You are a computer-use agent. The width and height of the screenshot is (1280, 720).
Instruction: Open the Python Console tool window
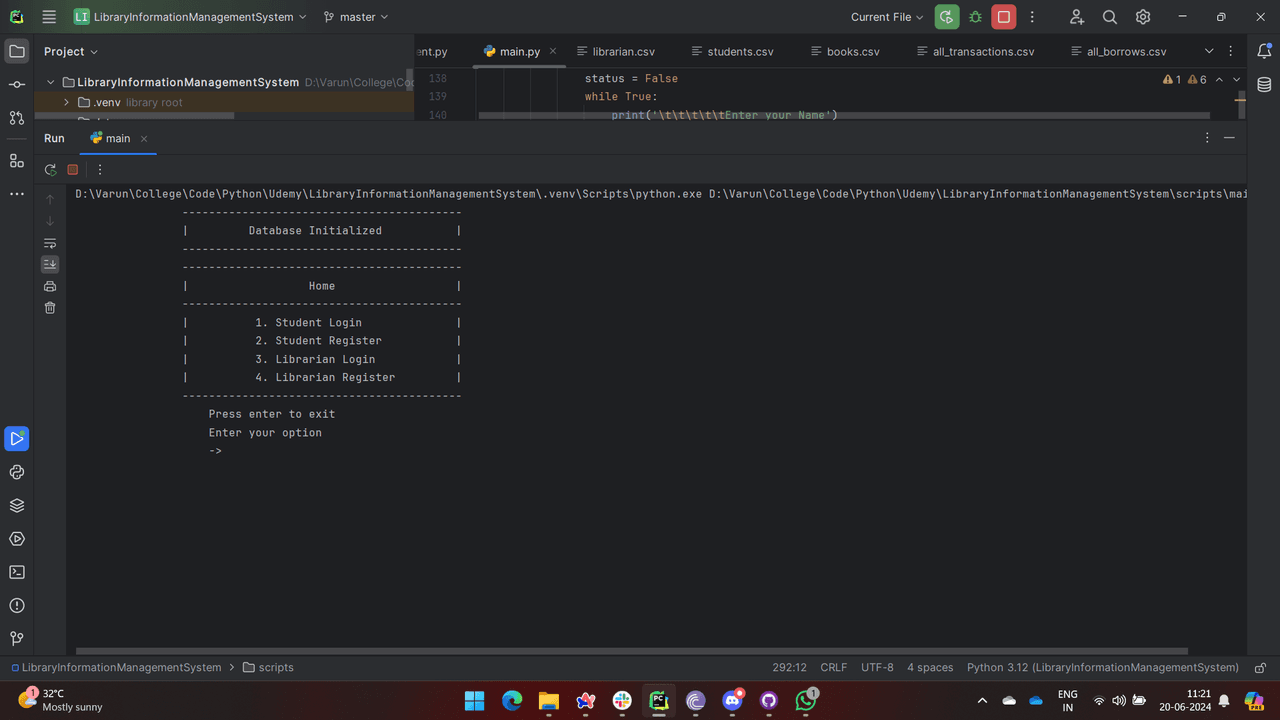click(x=17, y=472)
